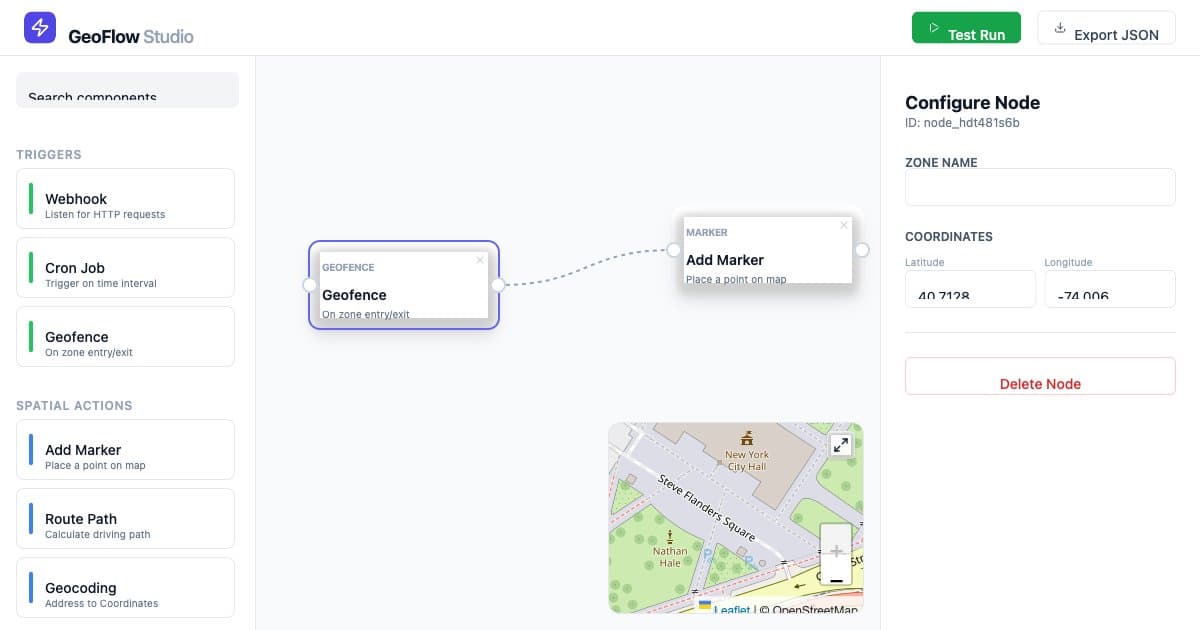Click the TRIGGERS section label
1200x630 pixels.
(x=49, y=155)
